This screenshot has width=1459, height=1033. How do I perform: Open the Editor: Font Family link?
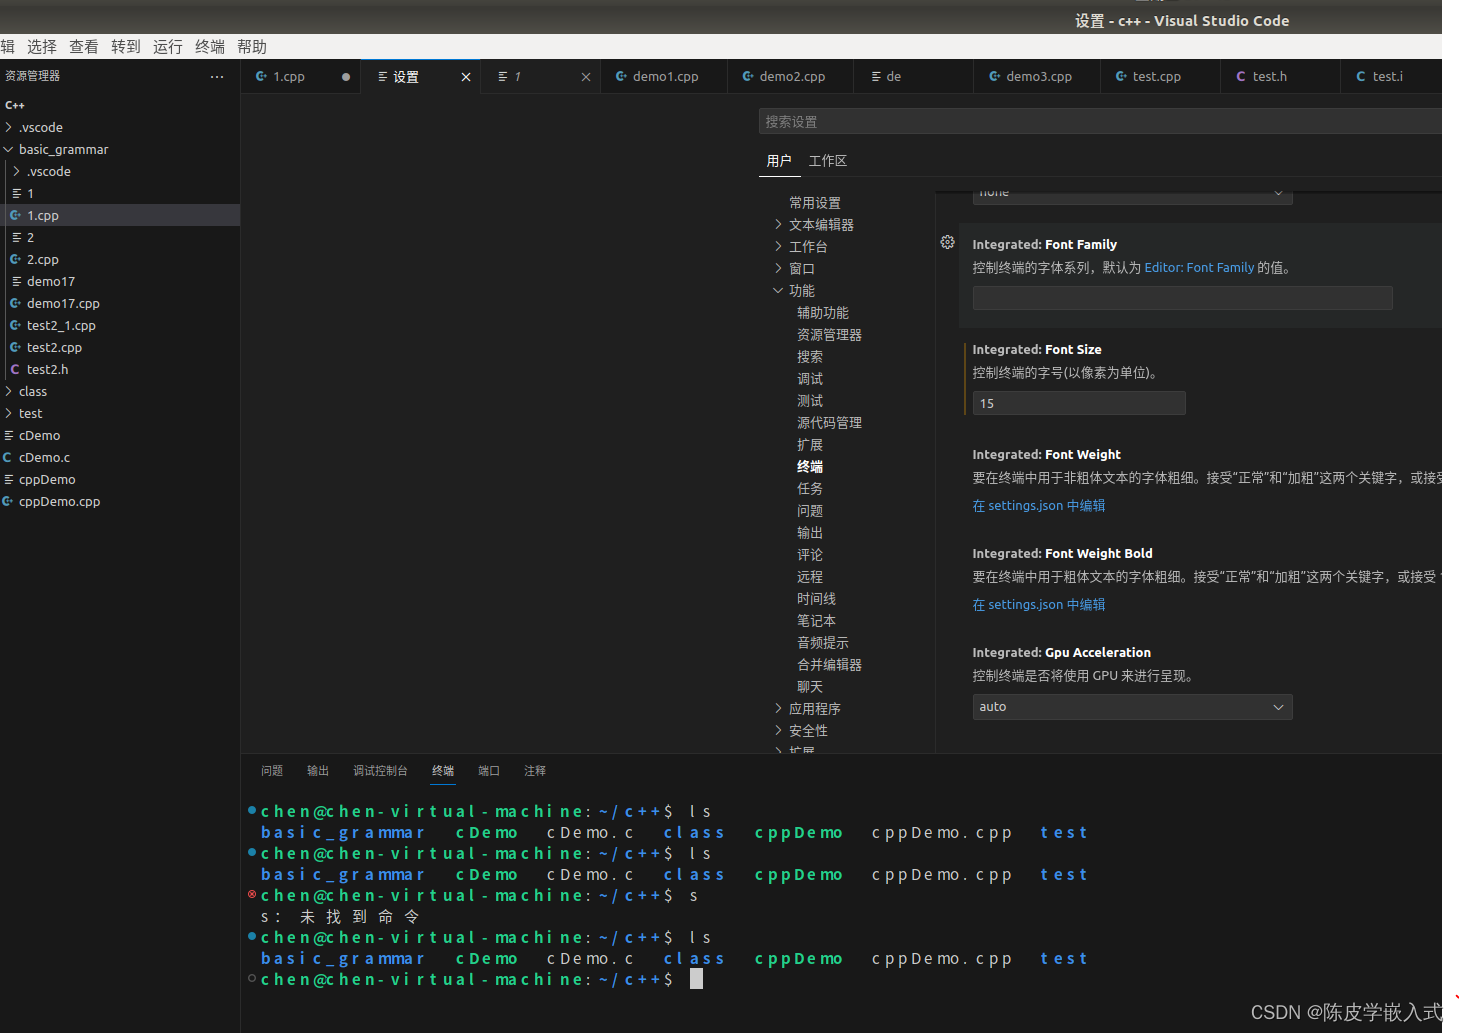(1199, 268)
